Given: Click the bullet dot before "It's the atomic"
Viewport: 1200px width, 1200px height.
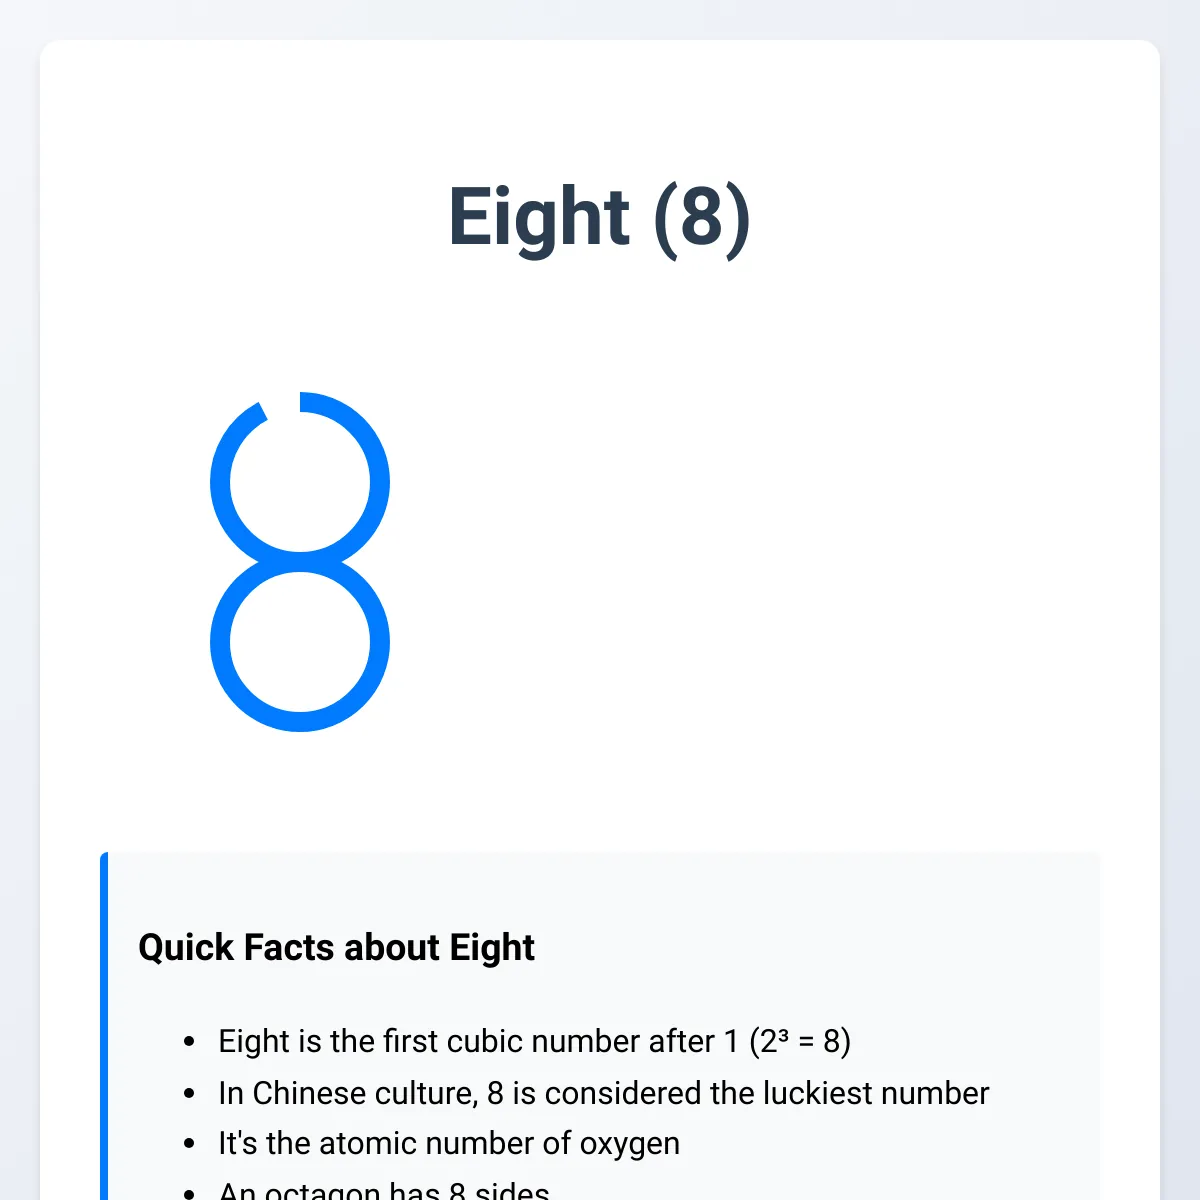Looking at the screenshot, I should [x=190, y=1144].
